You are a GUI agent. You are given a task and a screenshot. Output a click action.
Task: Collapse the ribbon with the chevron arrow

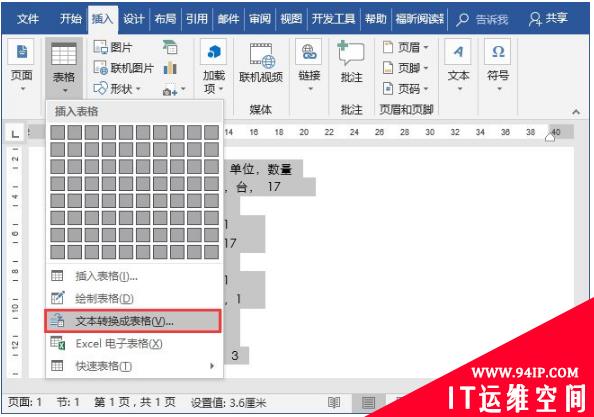pos(576,112)
